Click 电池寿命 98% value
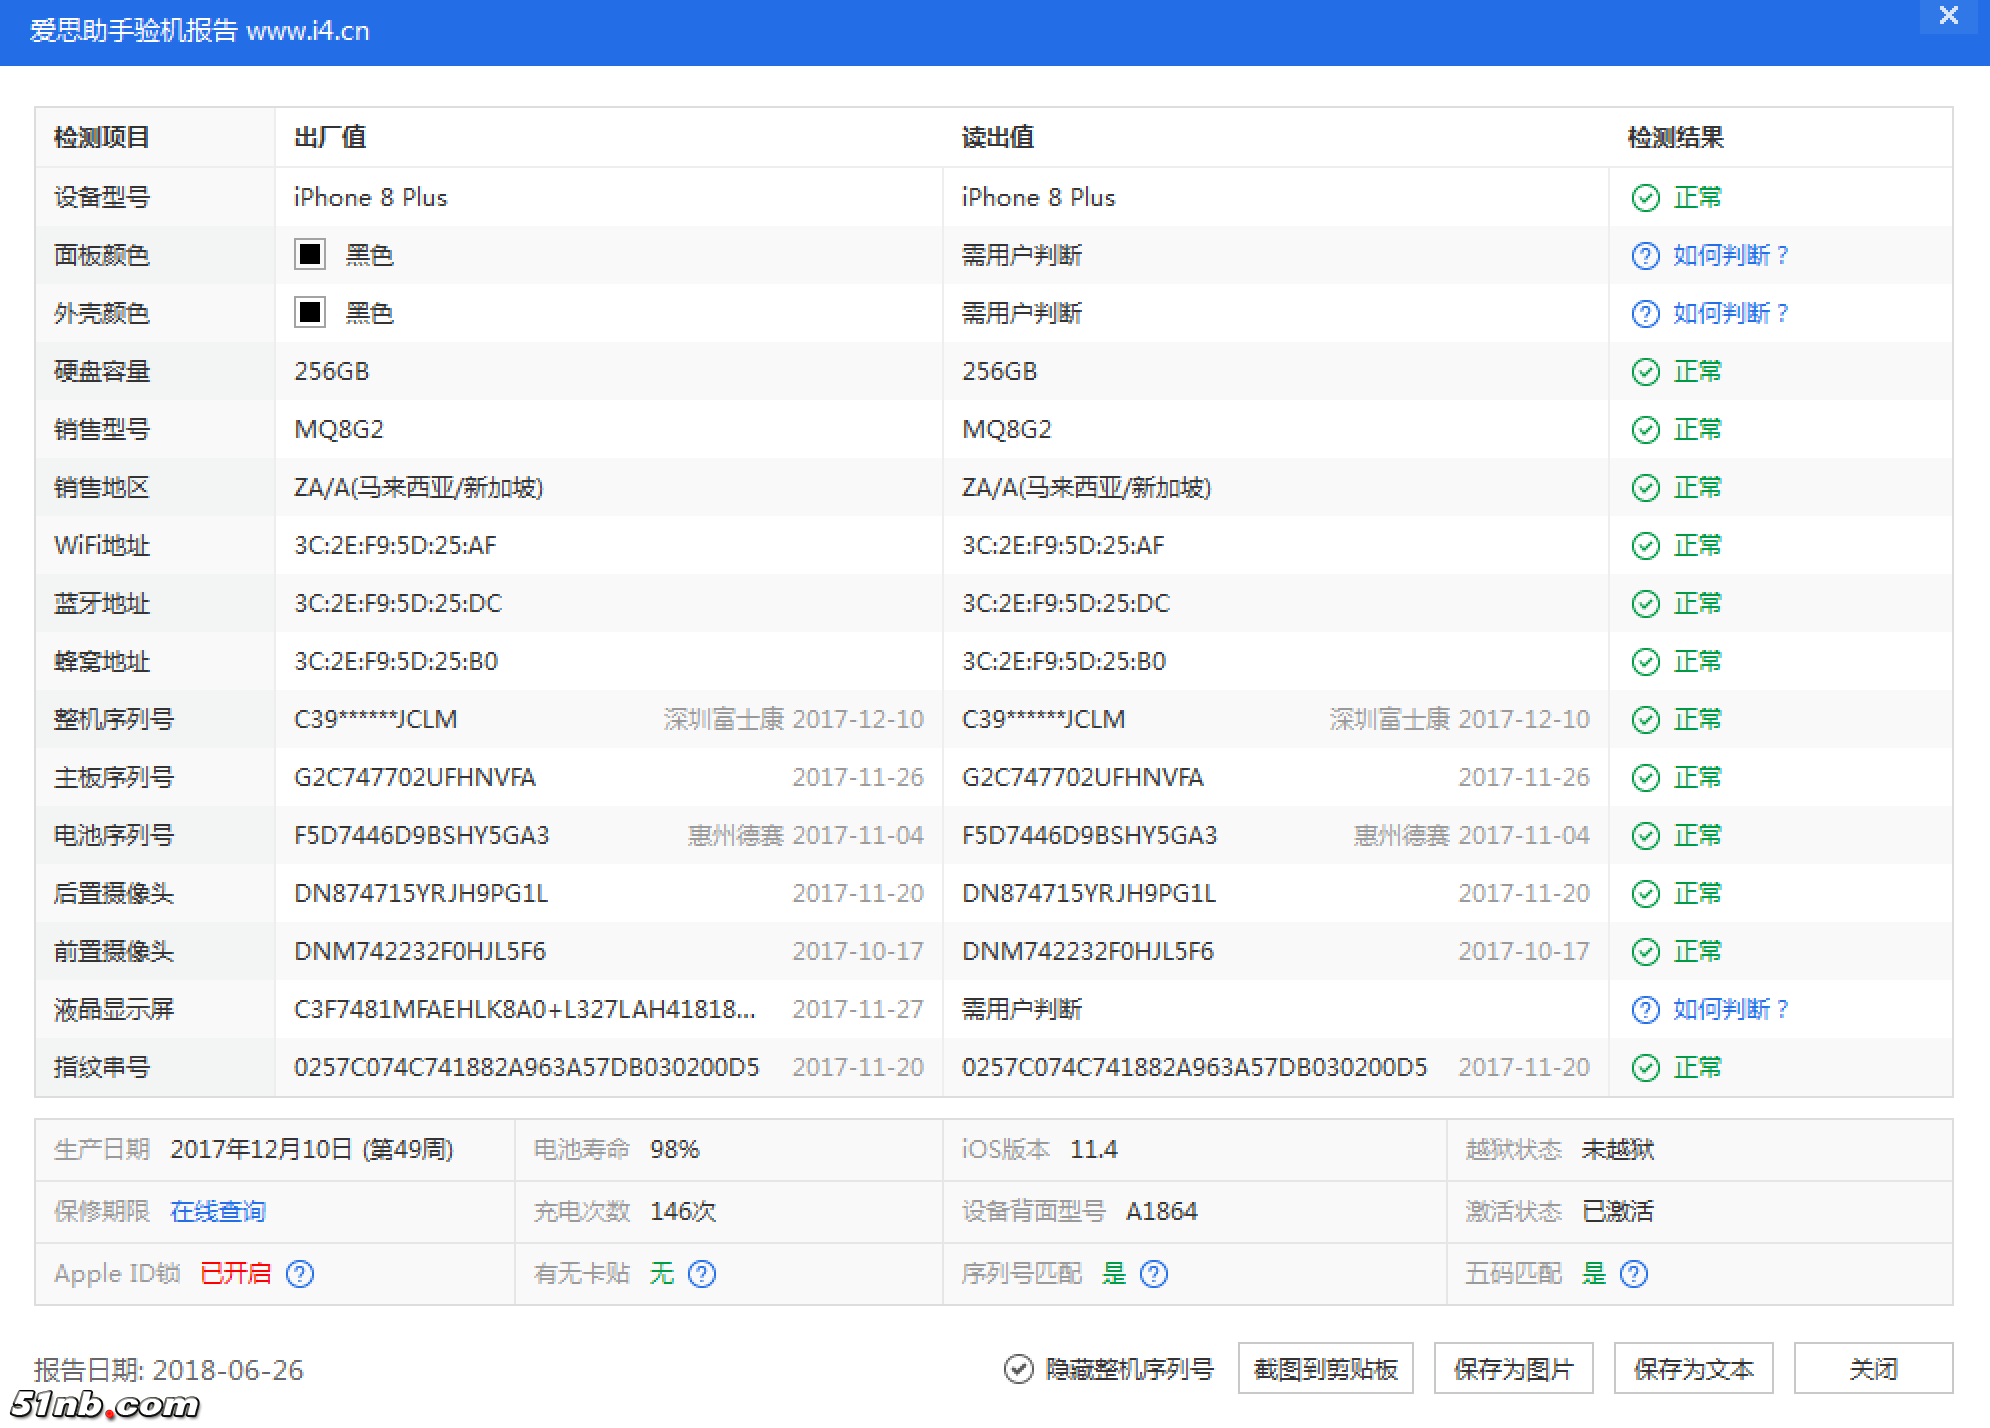This screenshot has width=1990, height=1428. coord(675,1149)
